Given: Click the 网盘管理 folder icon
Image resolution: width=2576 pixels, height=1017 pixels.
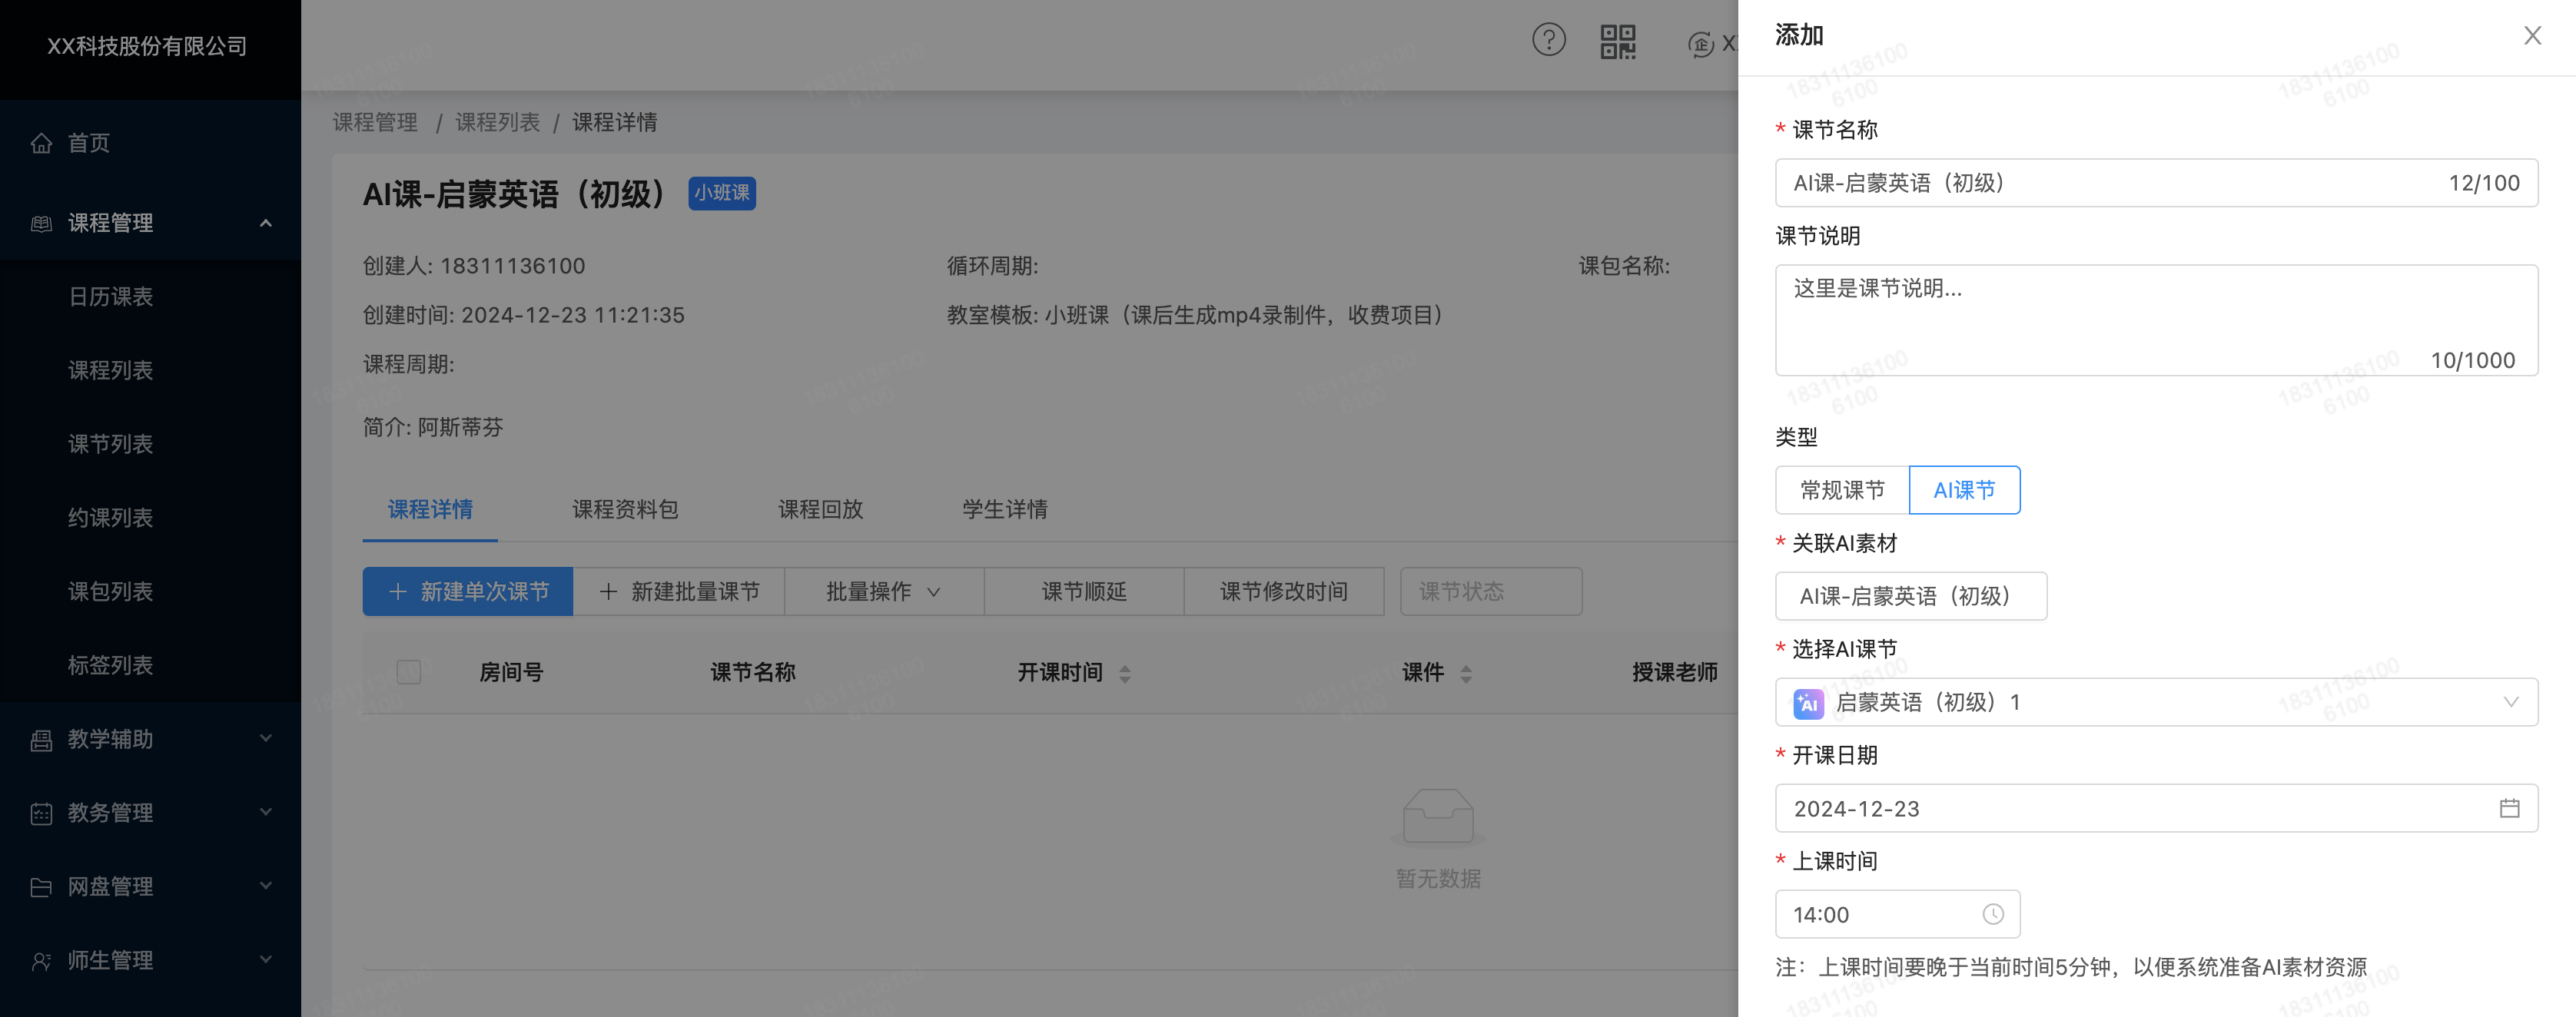Looking at the screenshot, I should pyautogui.click(x=41, y=887).
